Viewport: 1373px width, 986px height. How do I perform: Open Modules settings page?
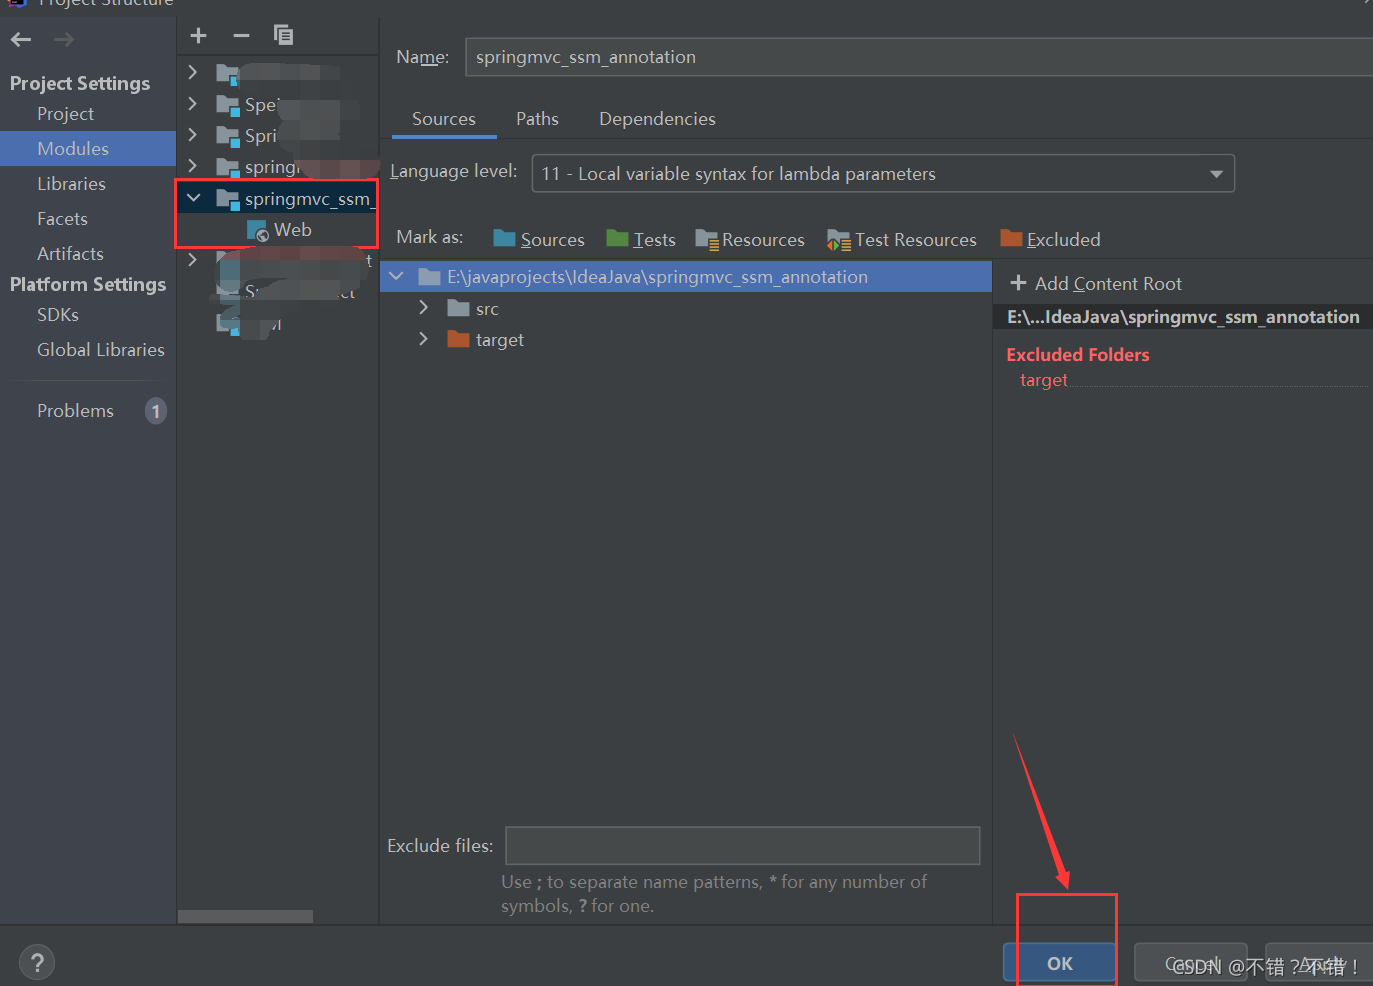pos(88,149)
